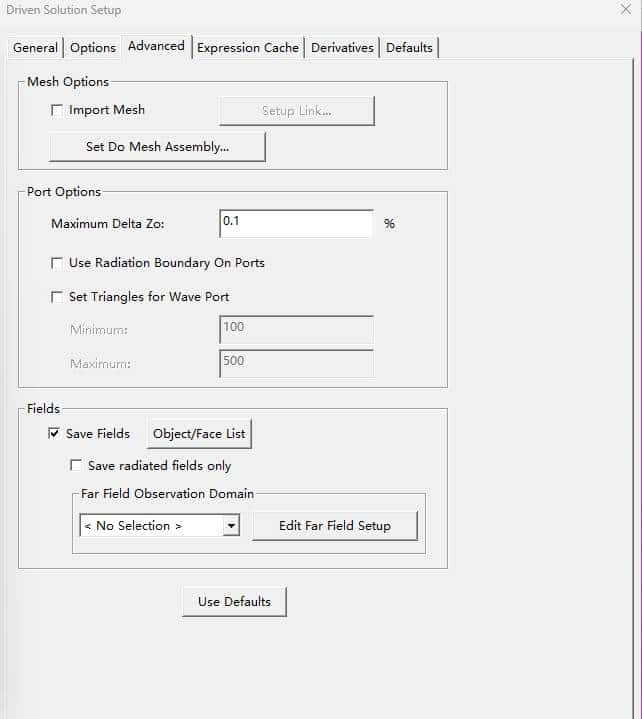The width and height of the screenshot is (642, 719).
Task: Switch to the General tab
Action: pyautogui.click(x=35, y=48)
